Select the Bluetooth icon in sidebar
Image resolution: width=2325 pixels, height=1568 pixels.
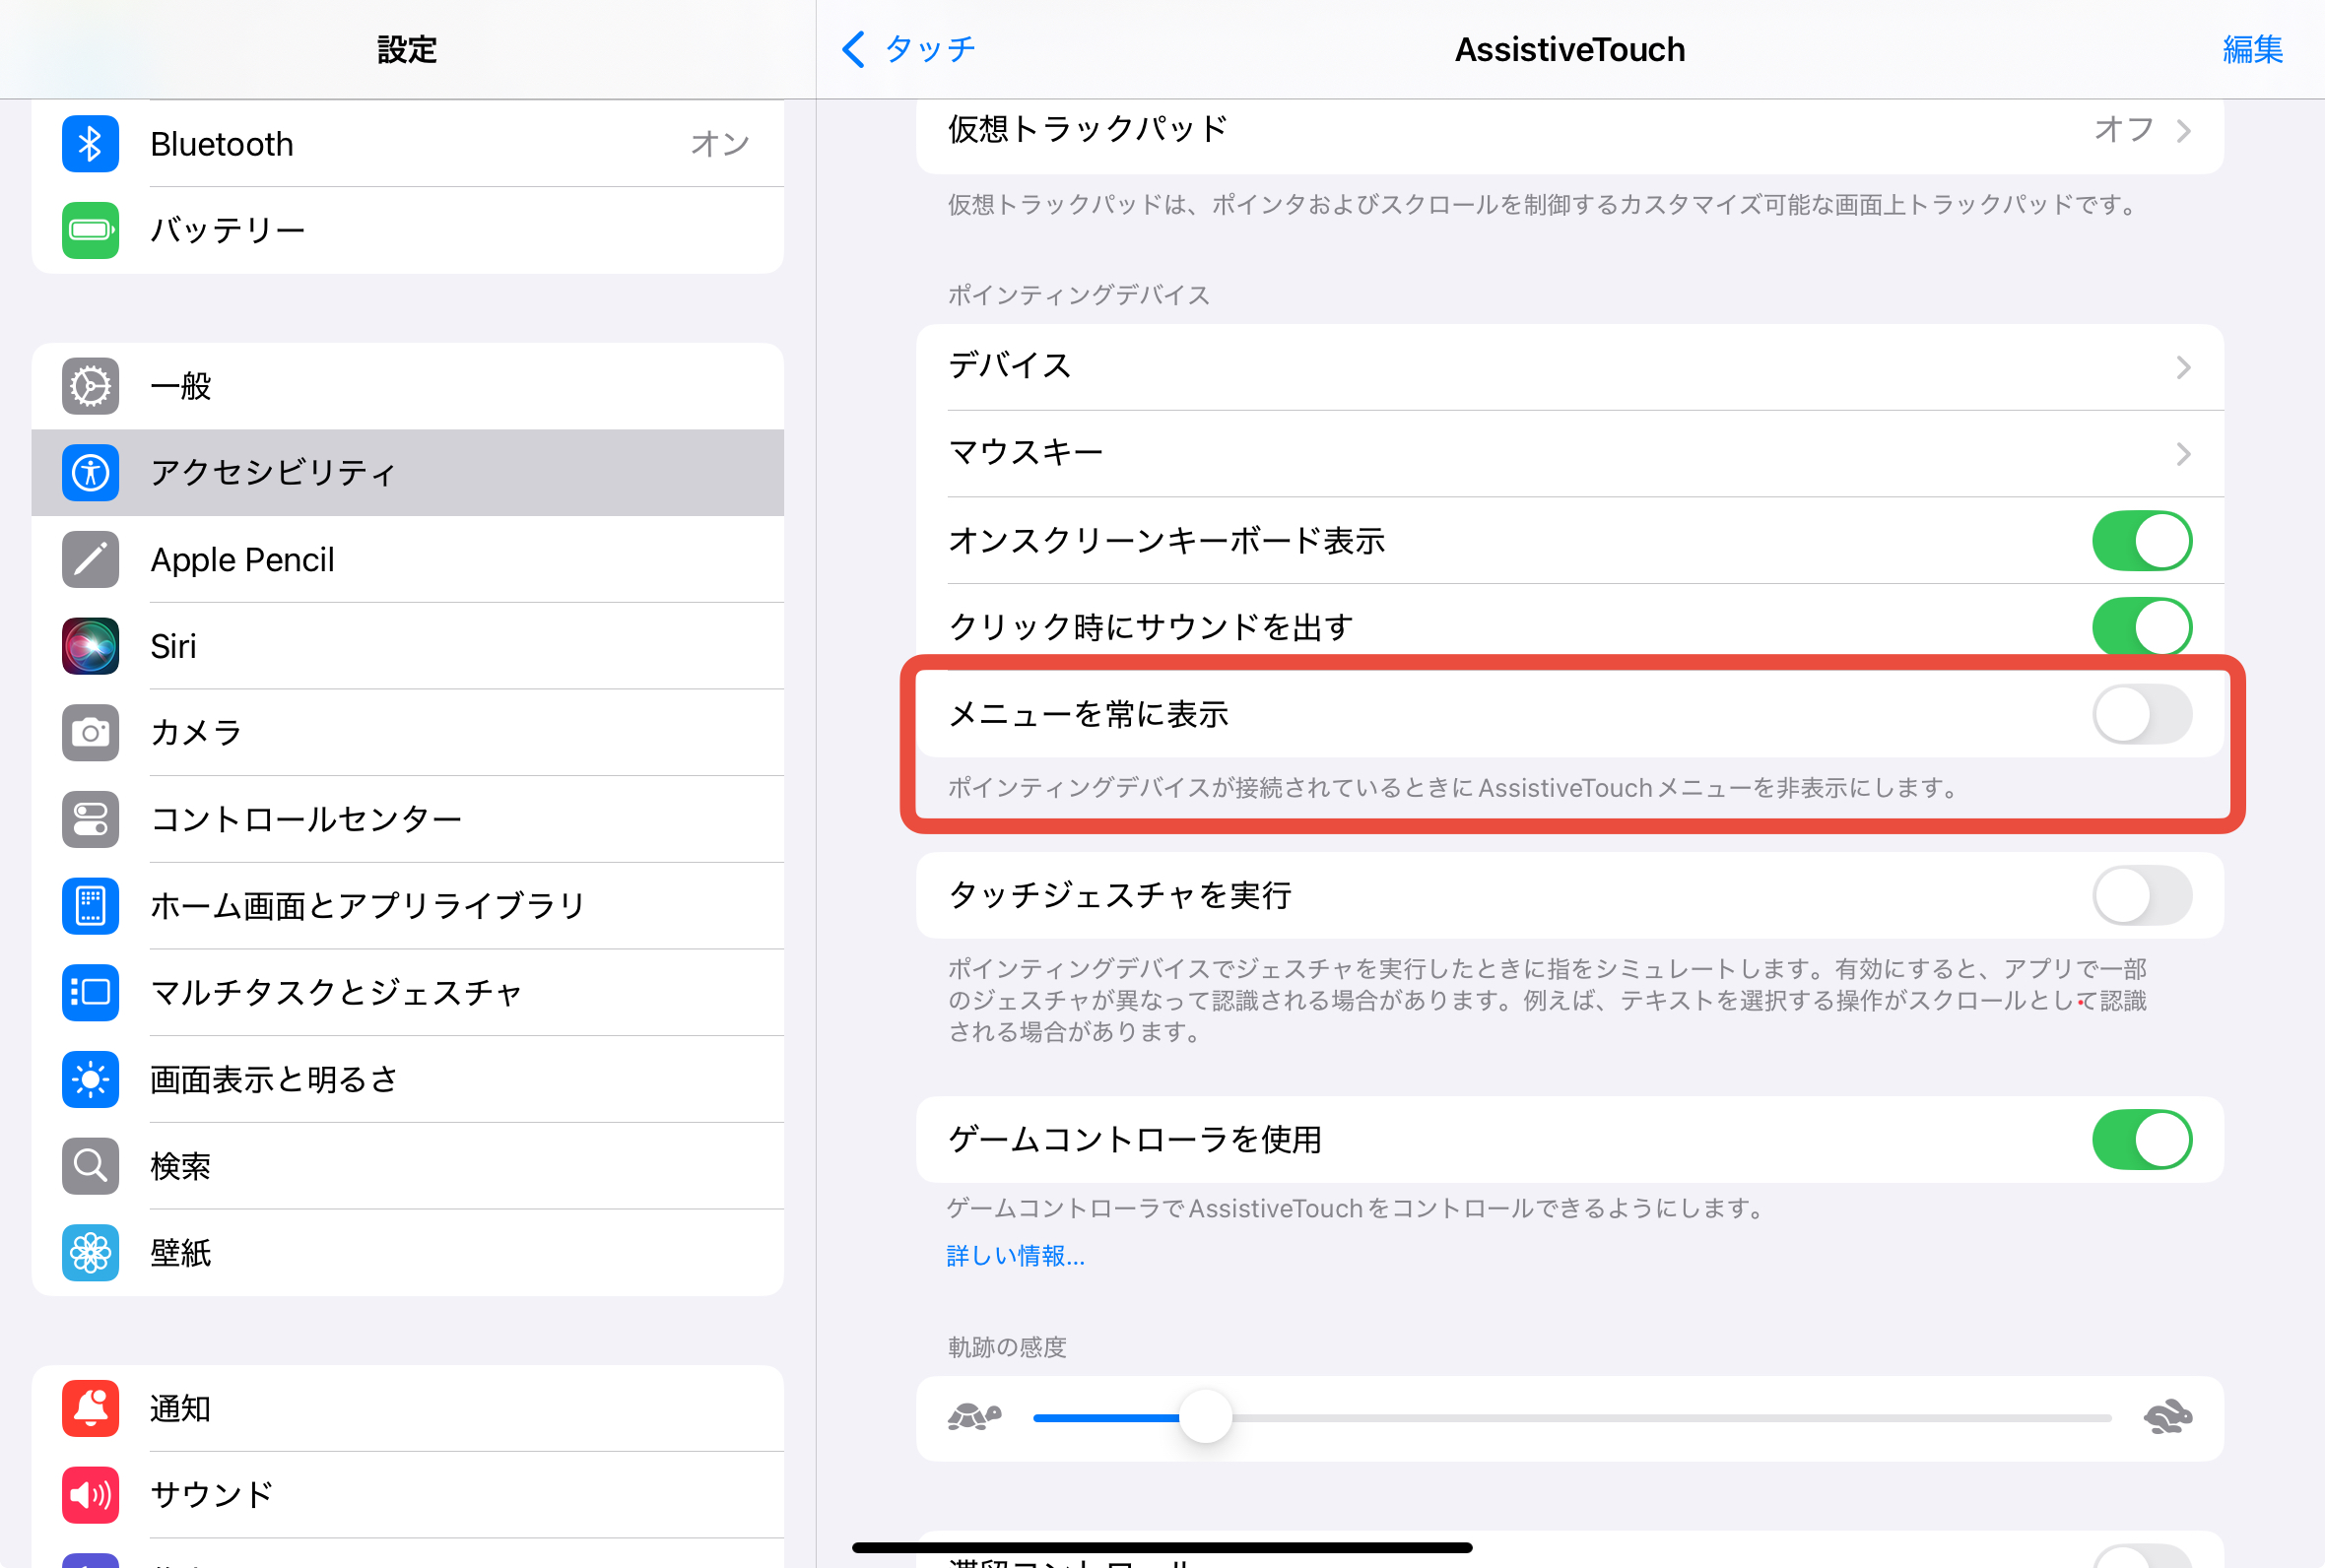(x=90, y=143)
